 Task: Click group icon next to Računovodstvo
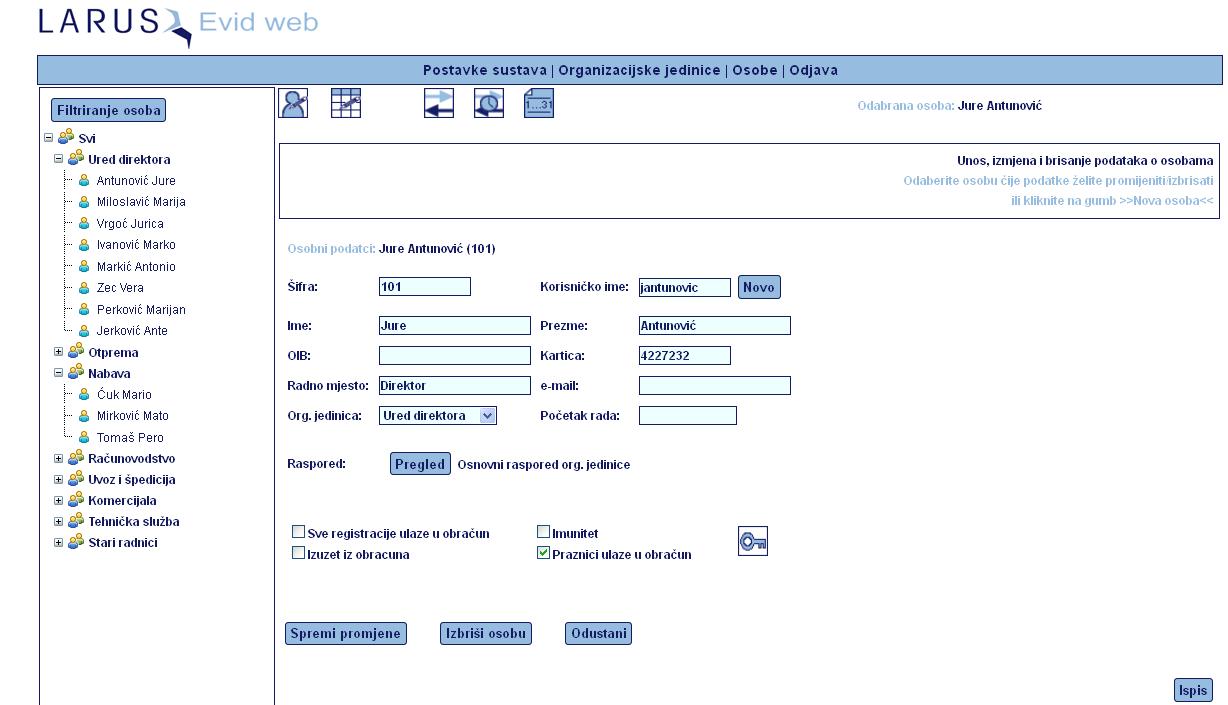click(x=76, y=458)
